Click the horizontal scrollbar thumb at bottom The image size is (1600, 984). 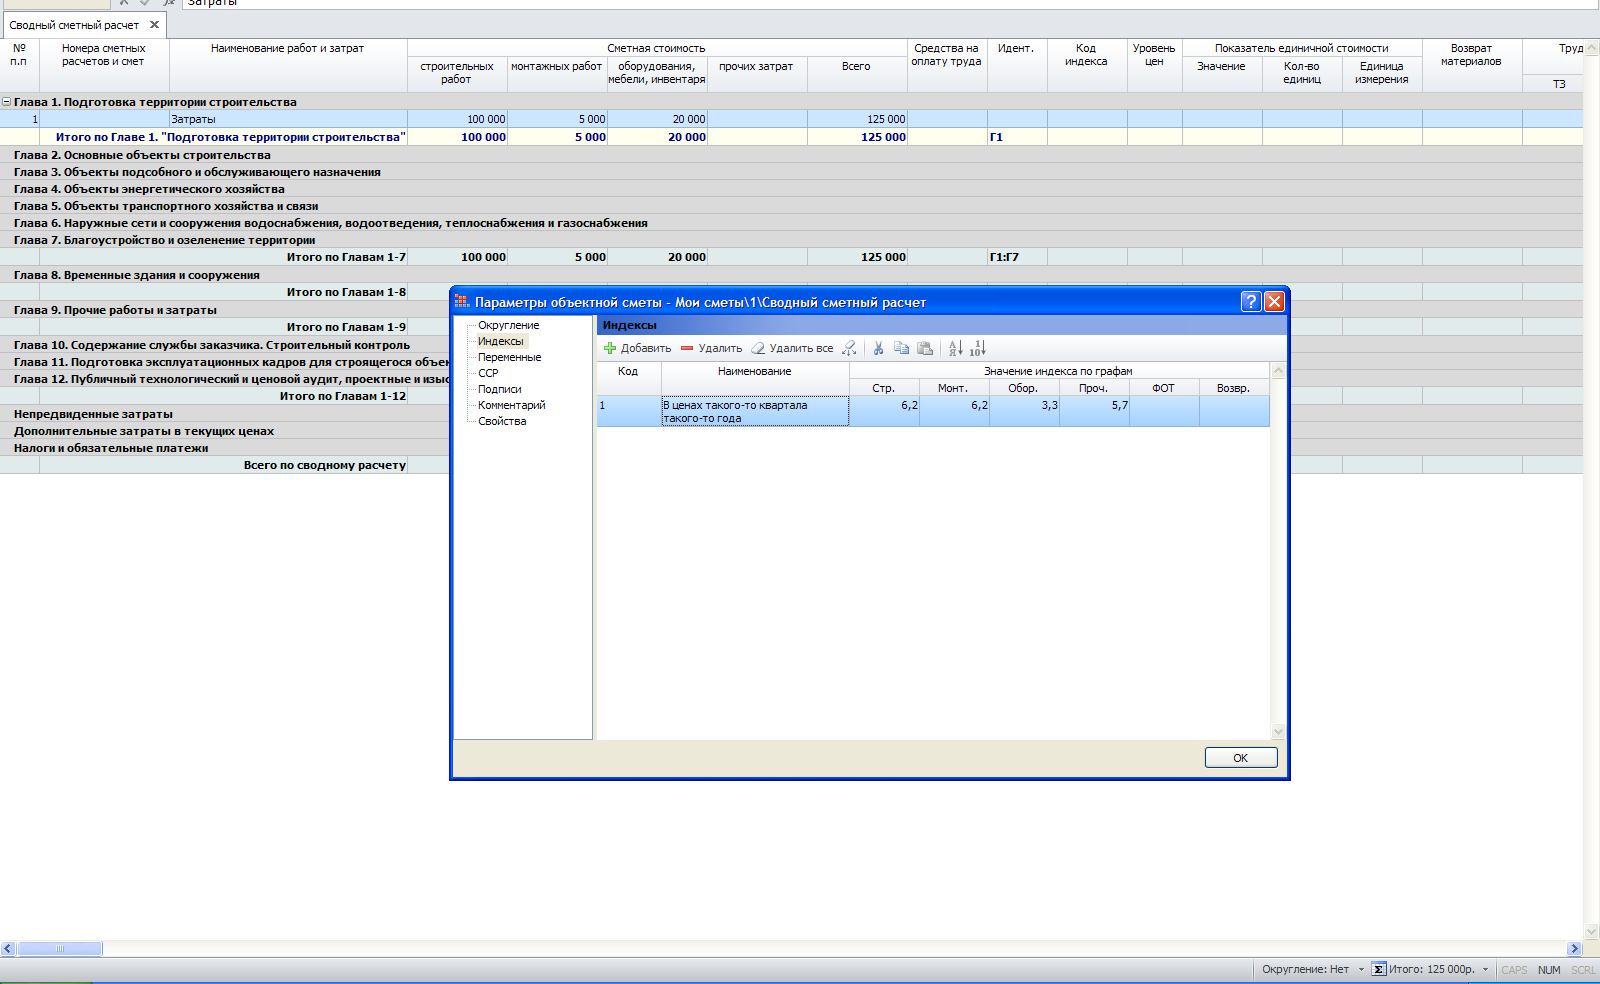point(60,948)
